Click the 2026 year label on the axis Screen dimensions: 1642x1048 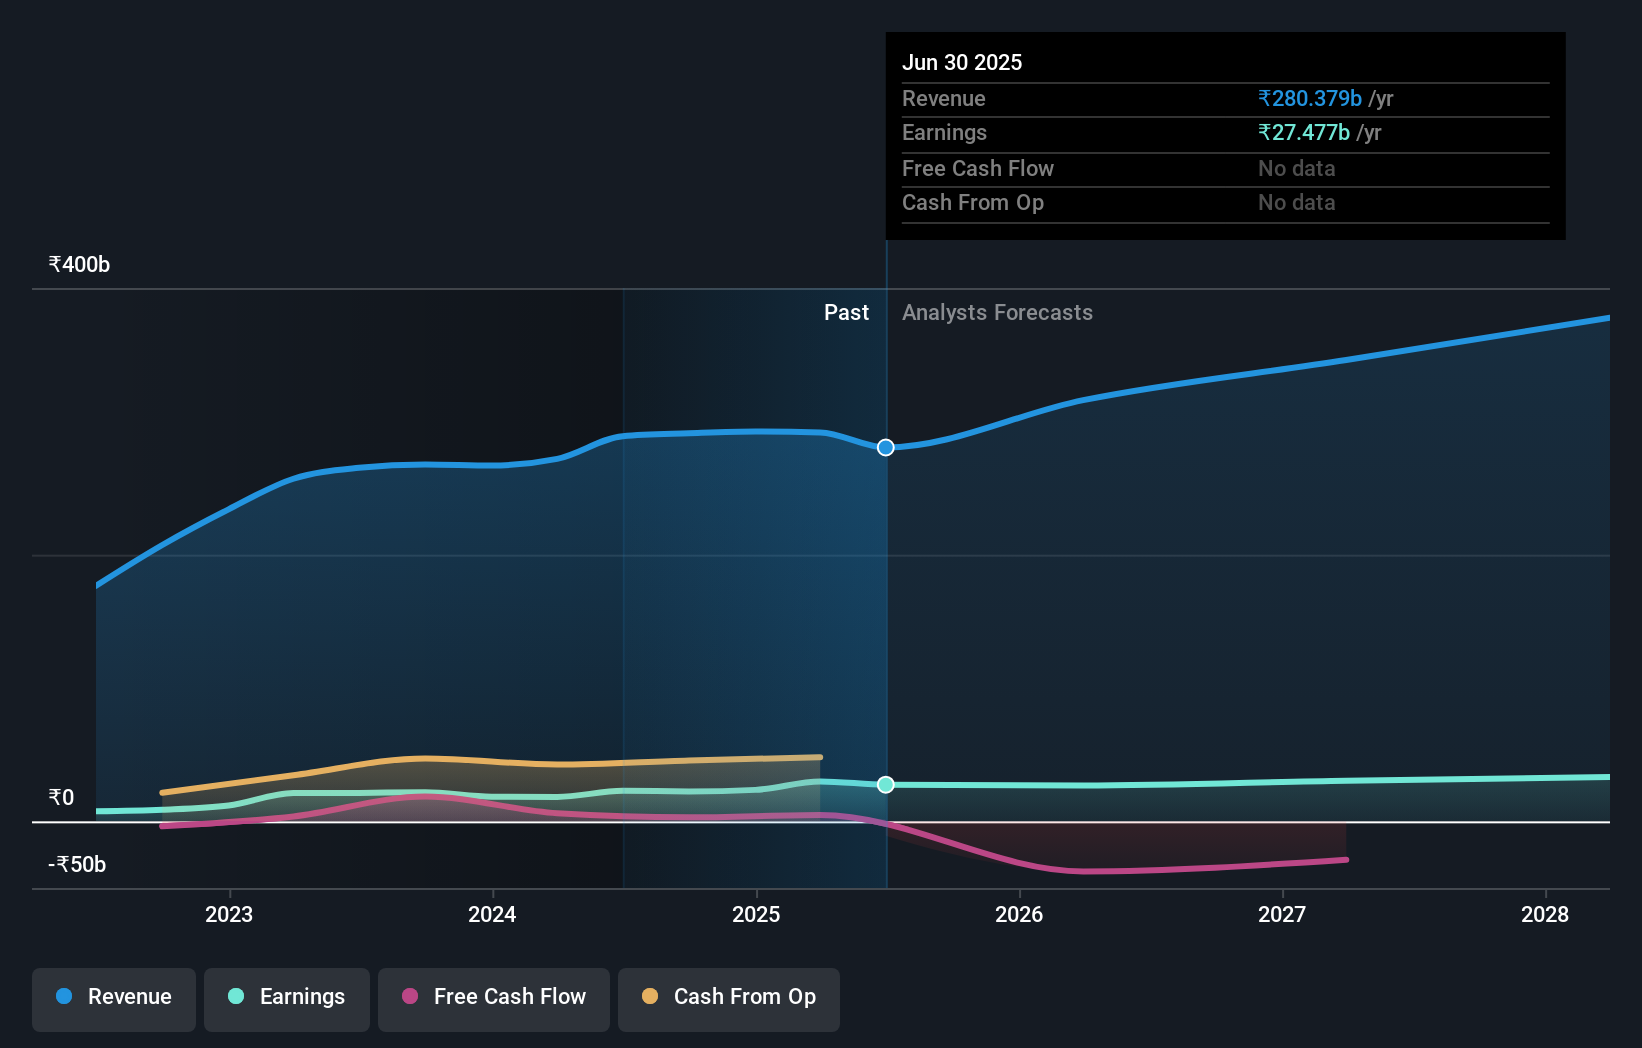[x=1019, y=914]
